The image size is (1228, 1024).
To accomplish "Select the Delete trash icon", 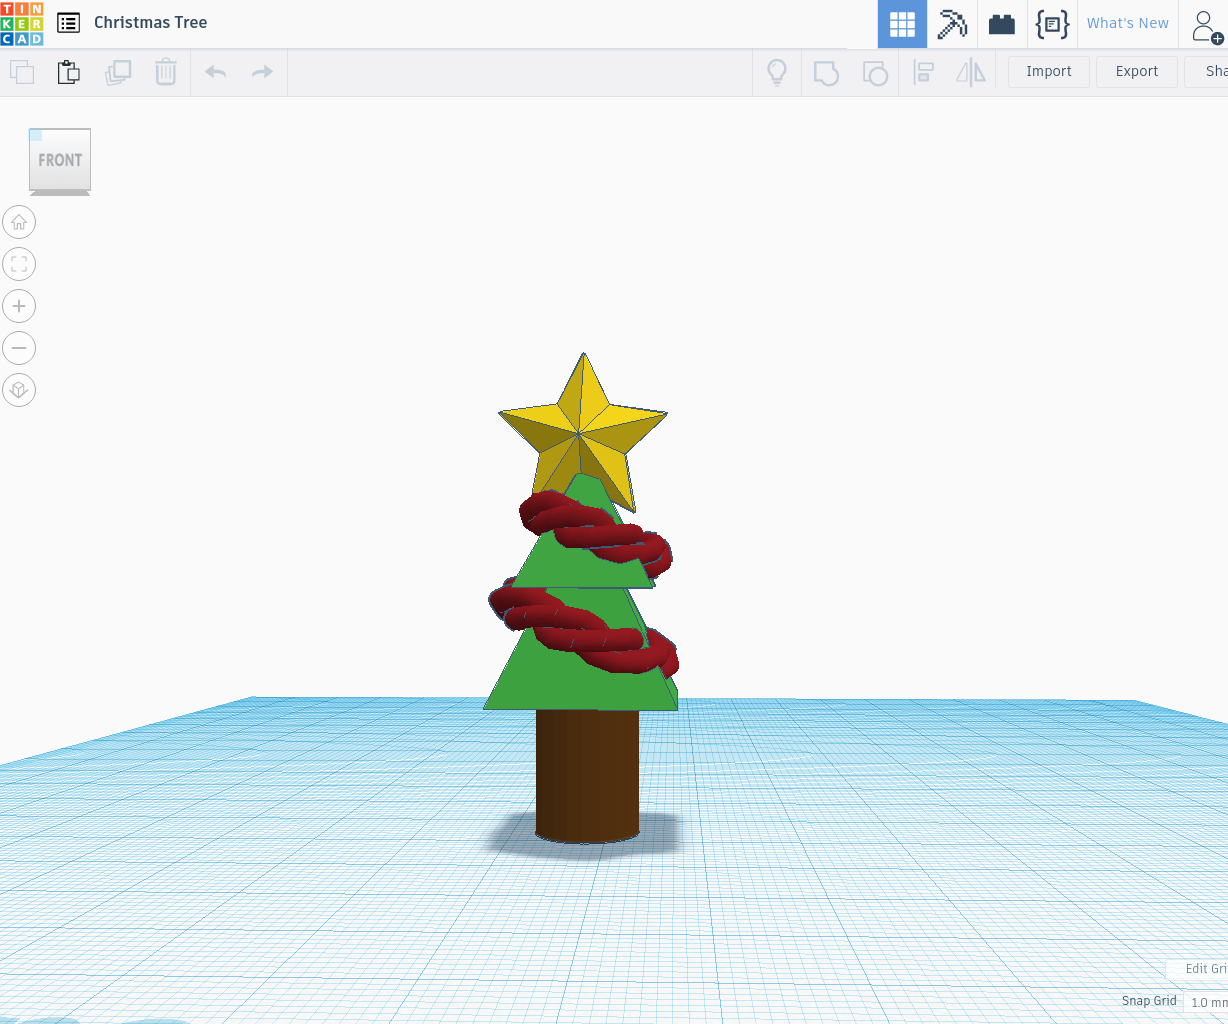I will pos(165,72).
